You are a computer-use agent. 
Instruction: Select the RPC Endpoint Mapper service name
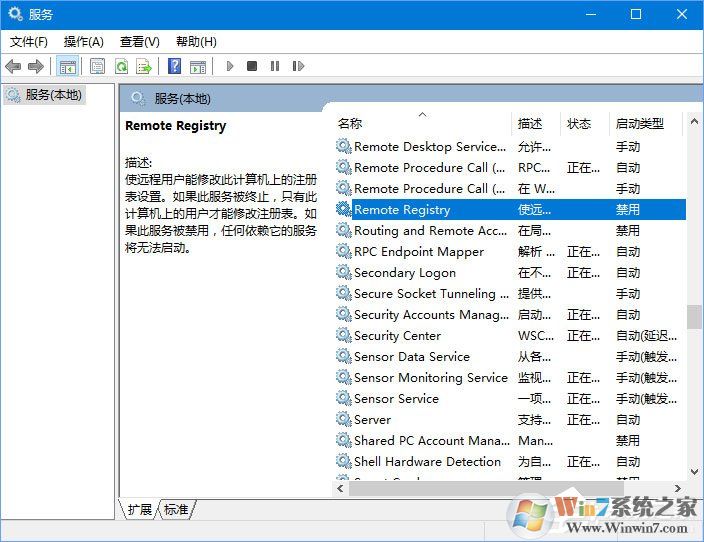[419, 251]
